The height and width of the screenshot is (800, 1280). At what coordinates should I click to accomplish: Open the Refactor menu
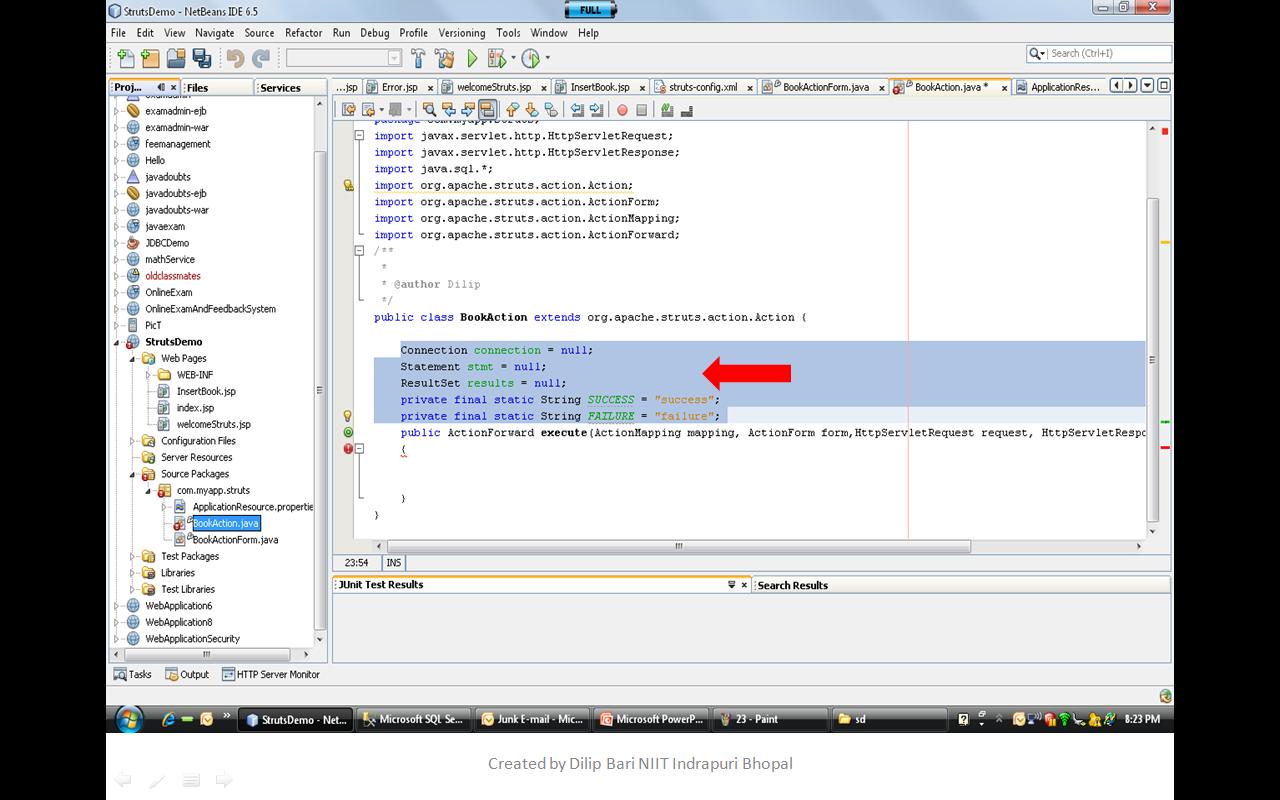coord(303,32)
